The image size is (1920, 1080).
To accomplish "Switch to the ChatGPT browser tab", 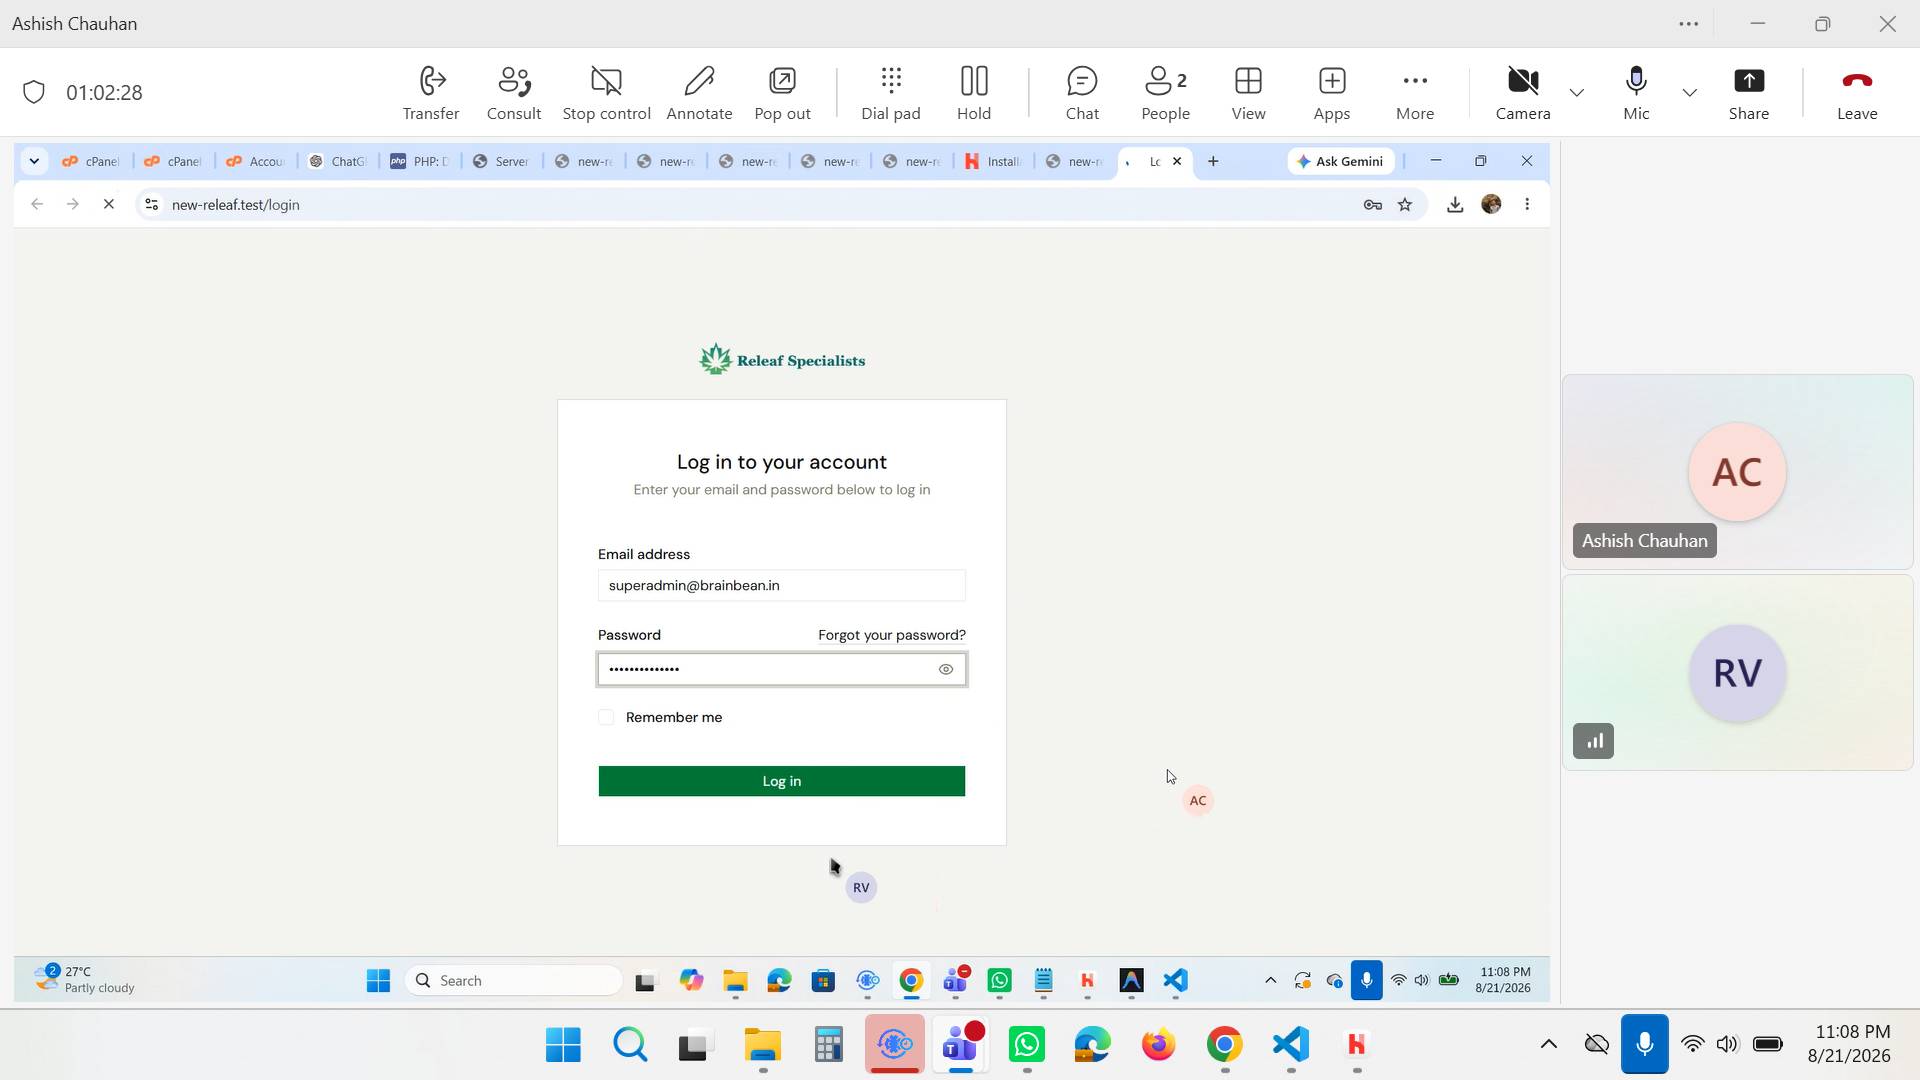I will click(x=338, y=161).
